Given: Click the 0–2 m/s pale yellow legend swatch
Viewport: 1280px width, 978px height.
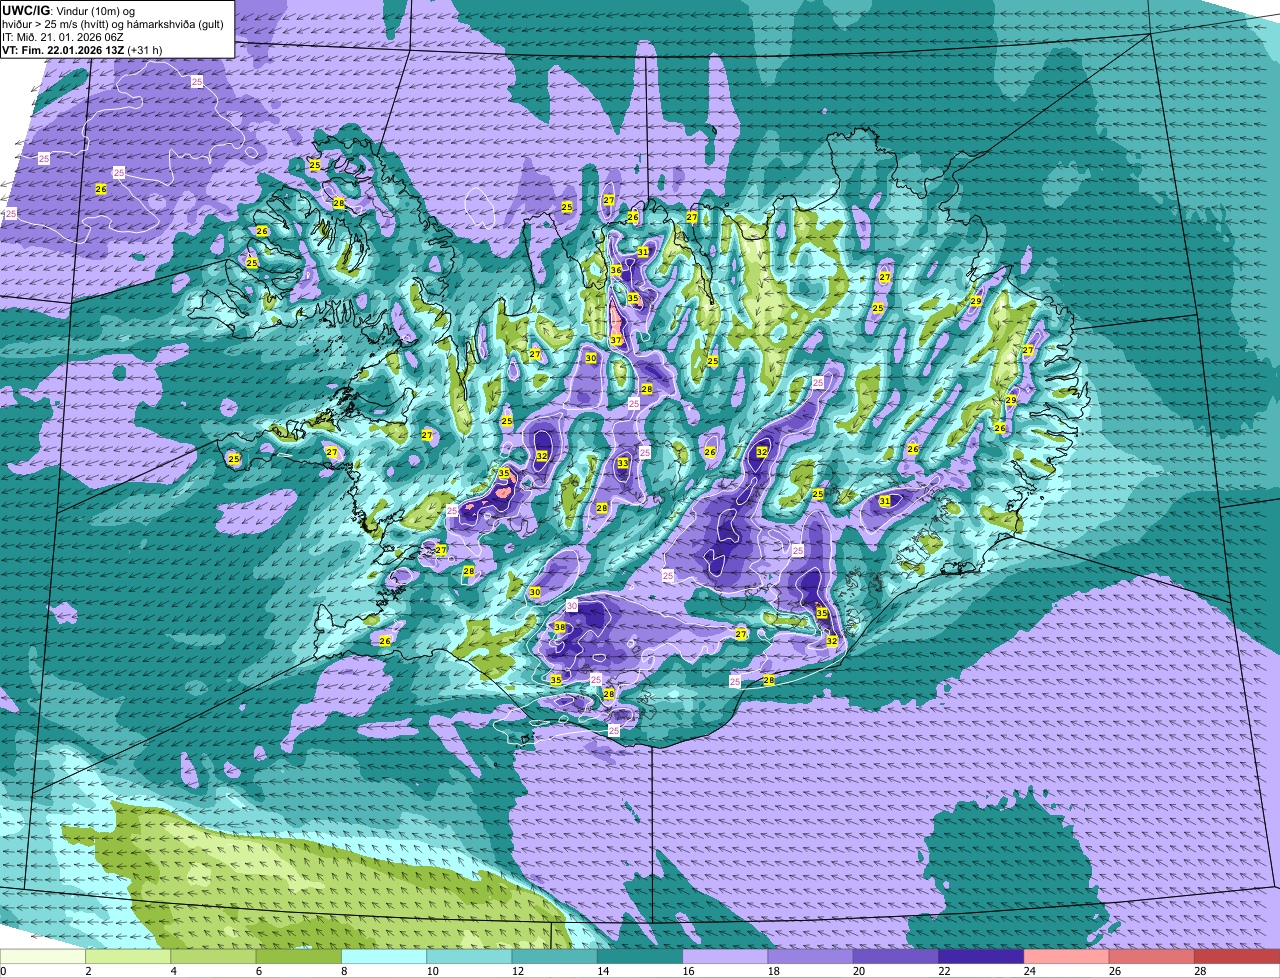Looking at the screenshot, I should coord(43,957).
